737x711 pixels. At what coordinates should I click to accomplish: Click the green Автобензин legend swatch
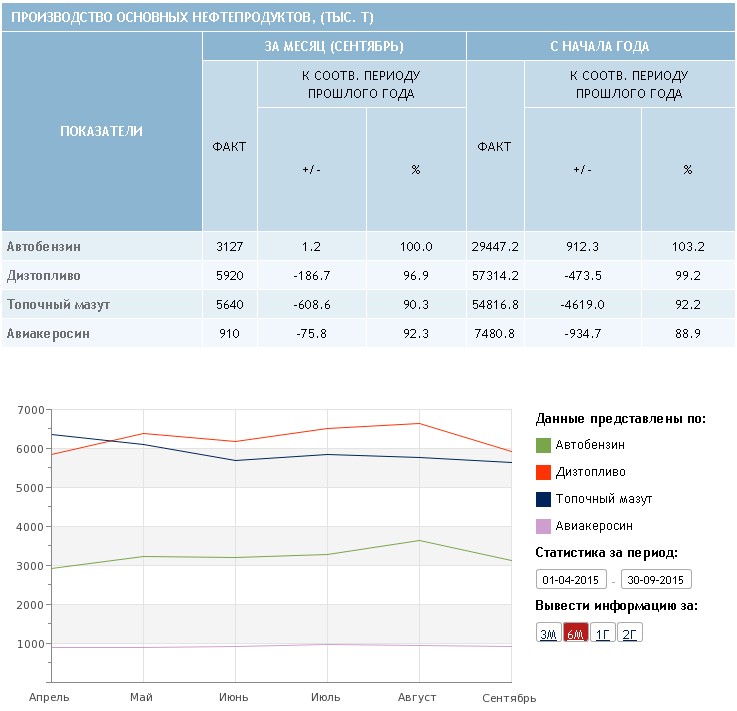click(x=543, y=445)
